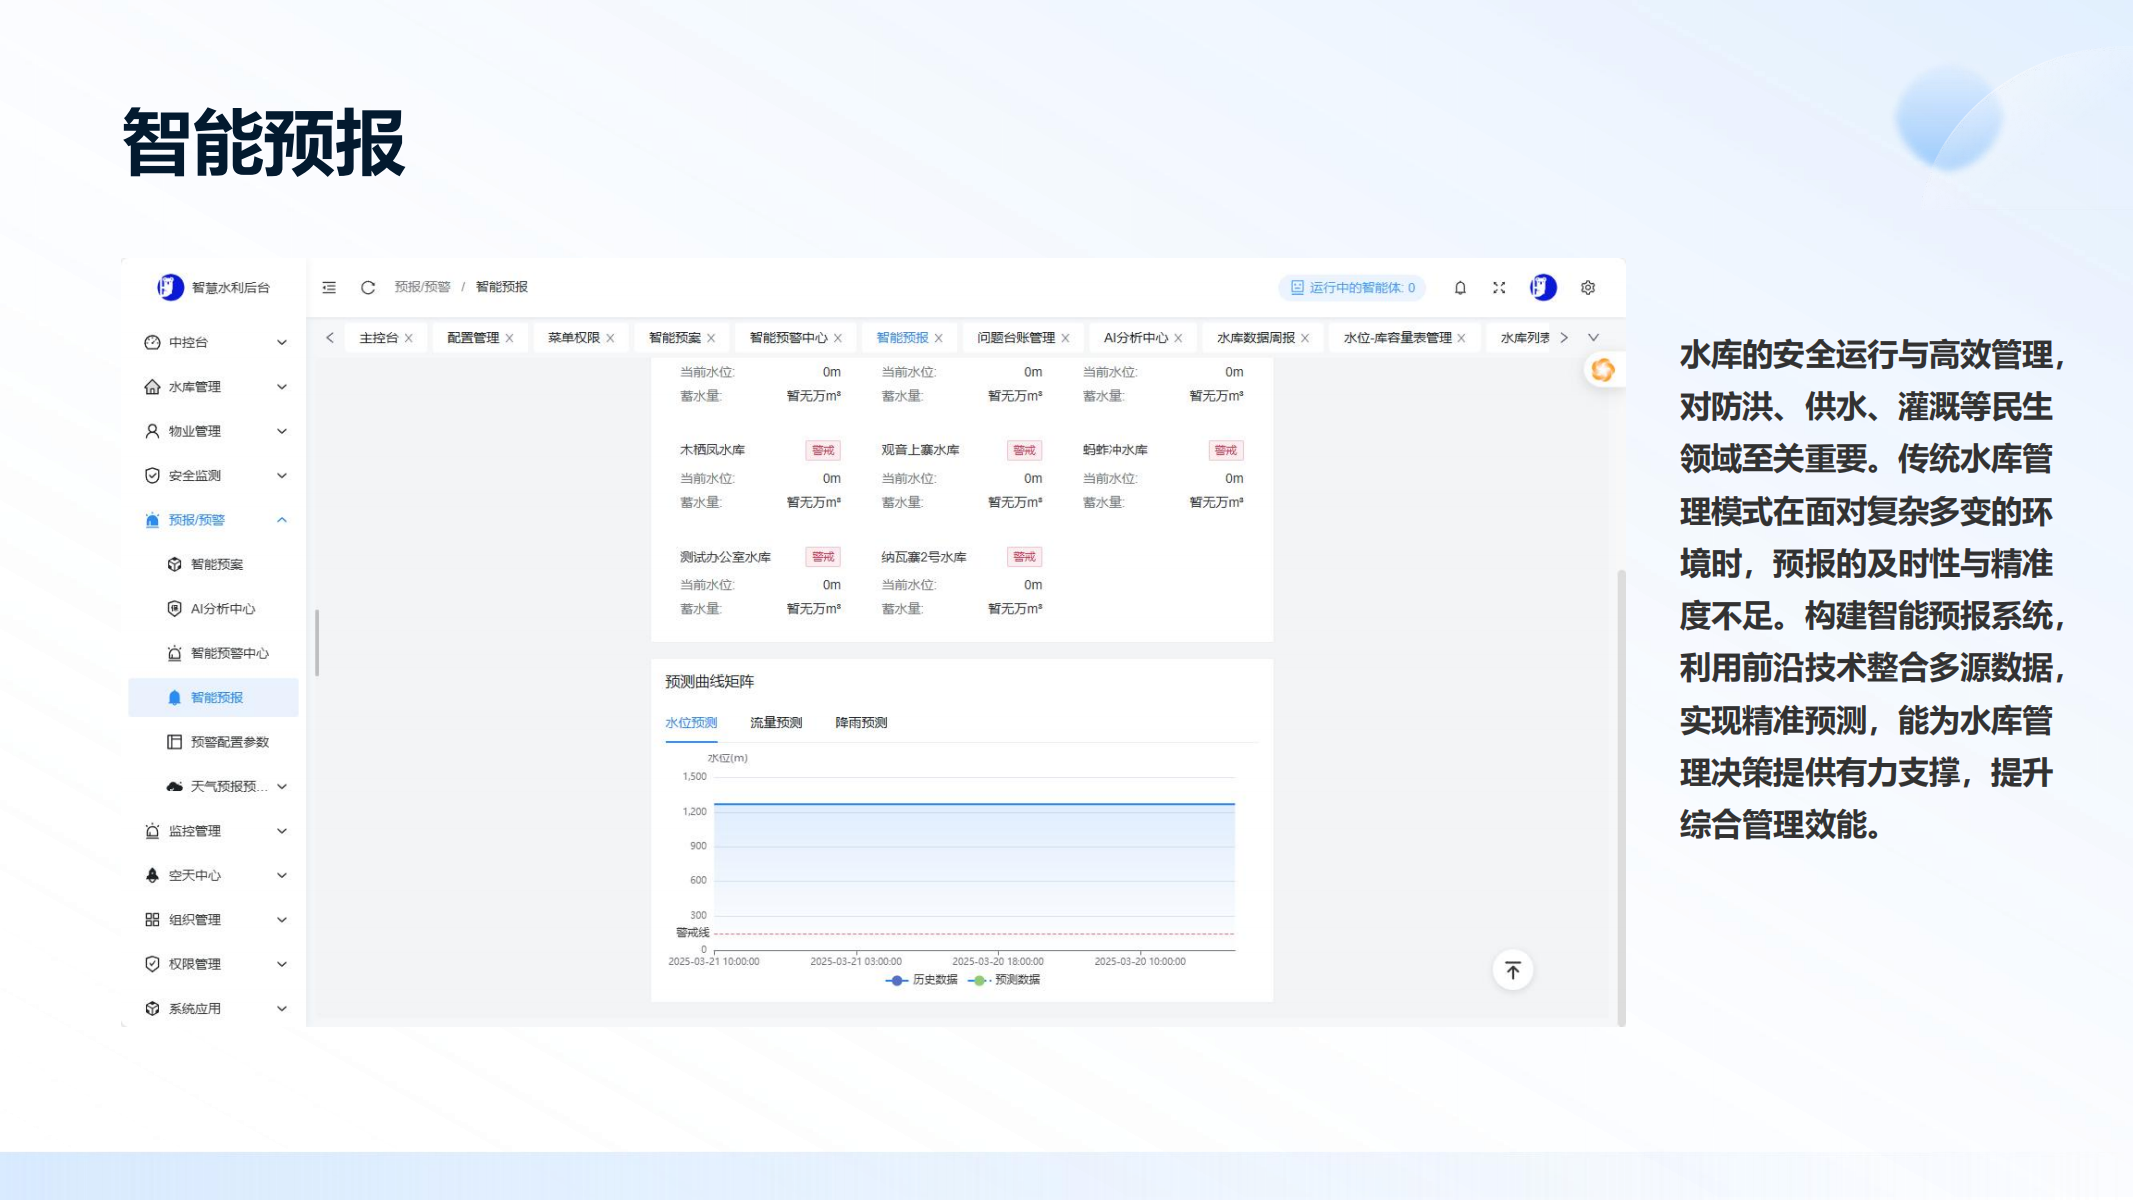This screenshot has height=1200, width=2133.
Task: Click the 运行中的智能体 status button
Action: coord(1352,288)
